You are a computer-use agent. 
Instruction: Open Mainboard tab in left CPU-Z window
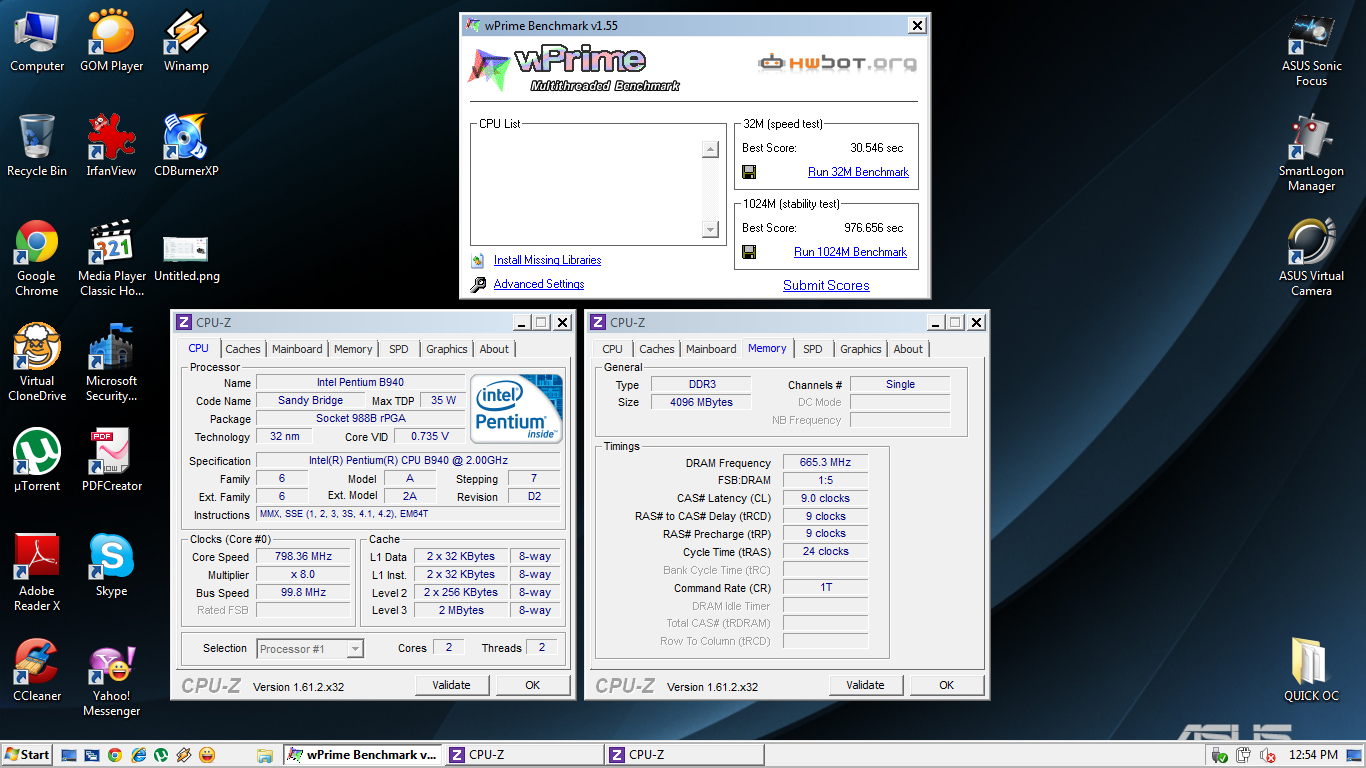(x=297, y=349)
